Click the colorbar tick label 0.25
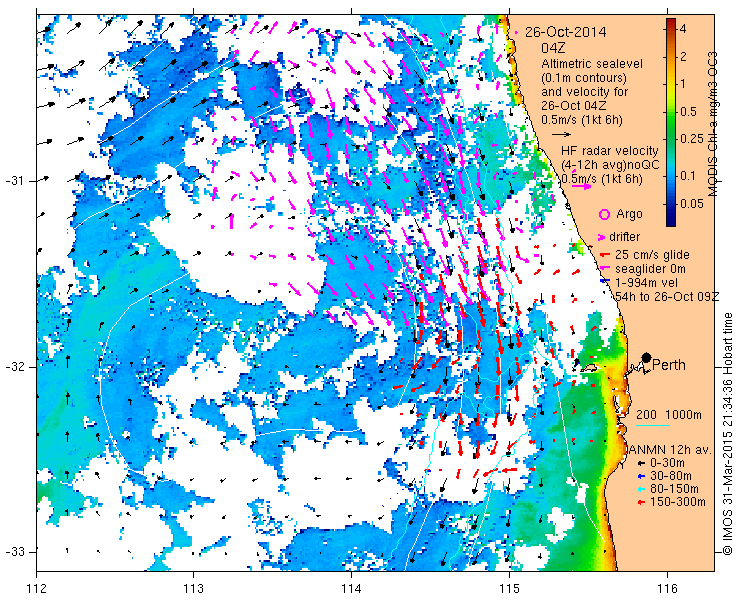Image resolution: width=740 pixels, height=600 pixels. click(x=691, y=139)
